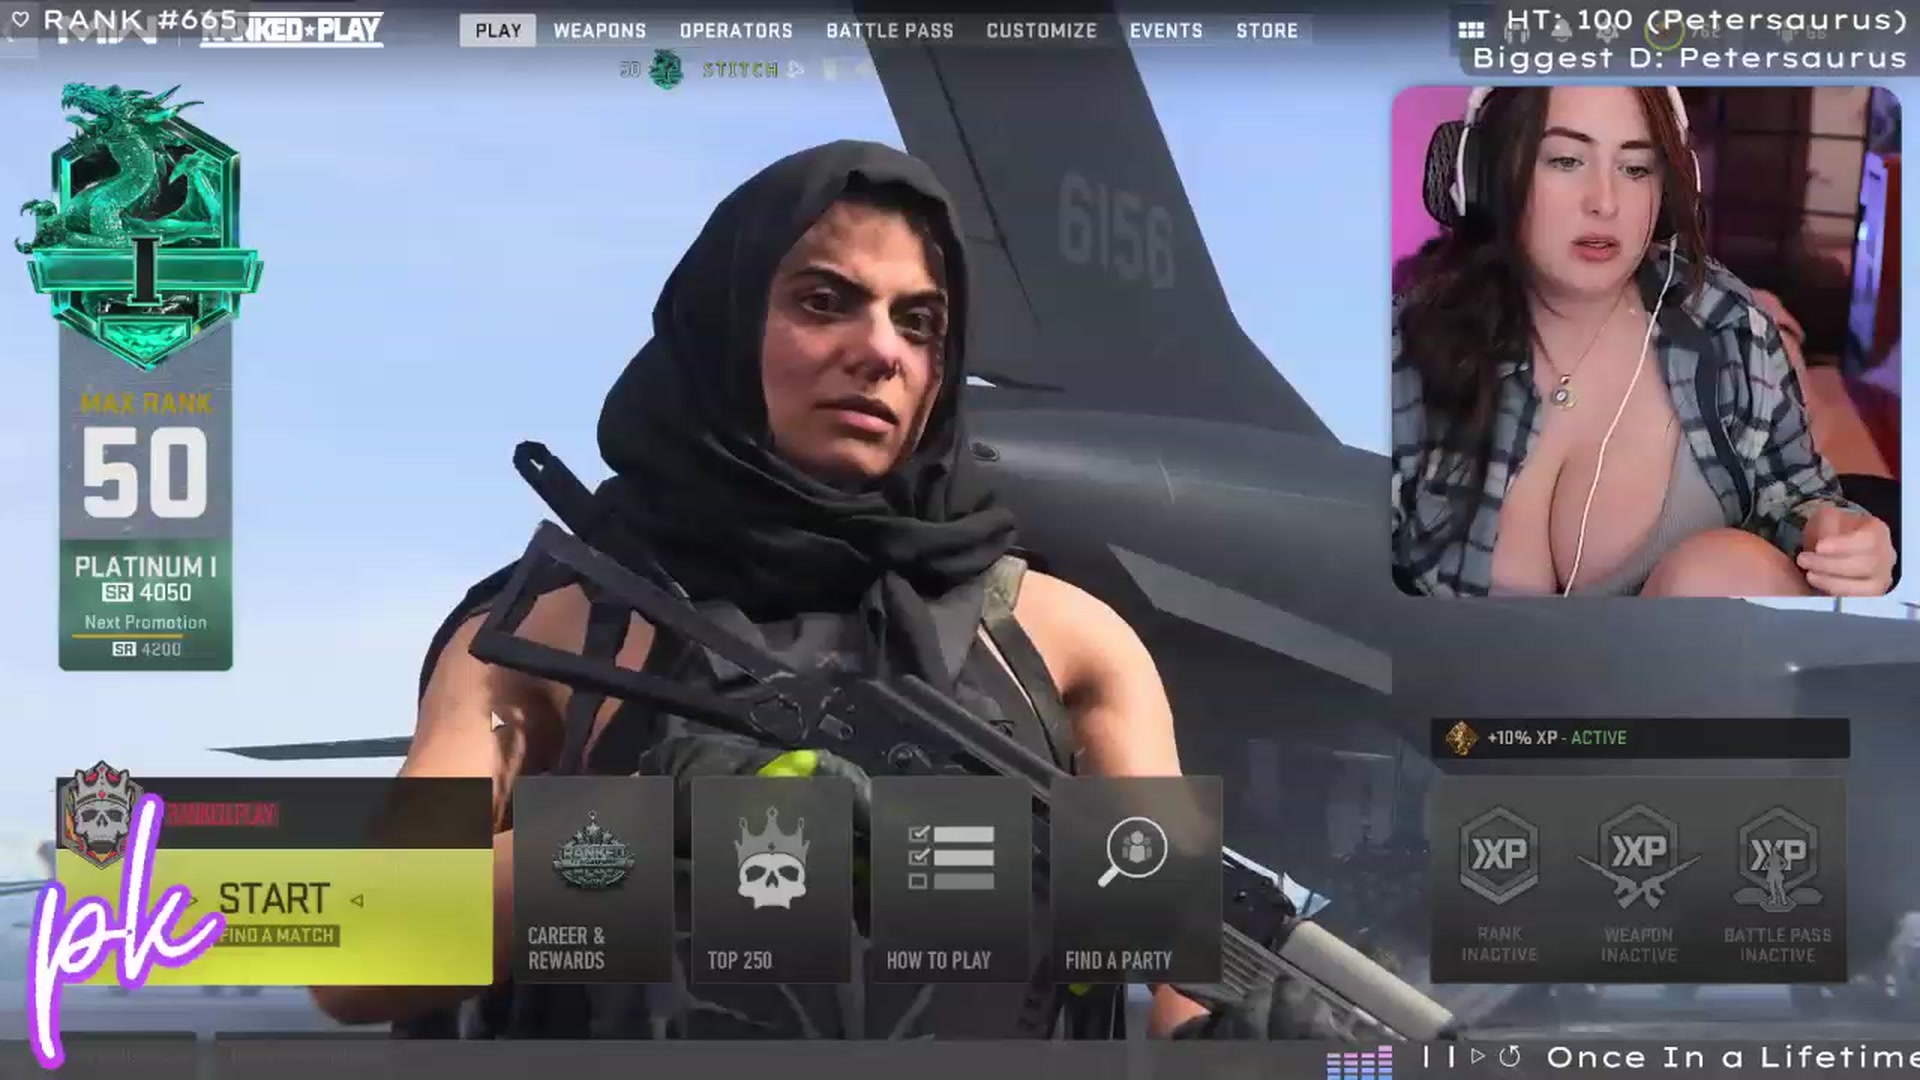Click the gold +10% XP bonus icon
The width and height of the screenshot is (1920, 1080).
point(1461,738)
